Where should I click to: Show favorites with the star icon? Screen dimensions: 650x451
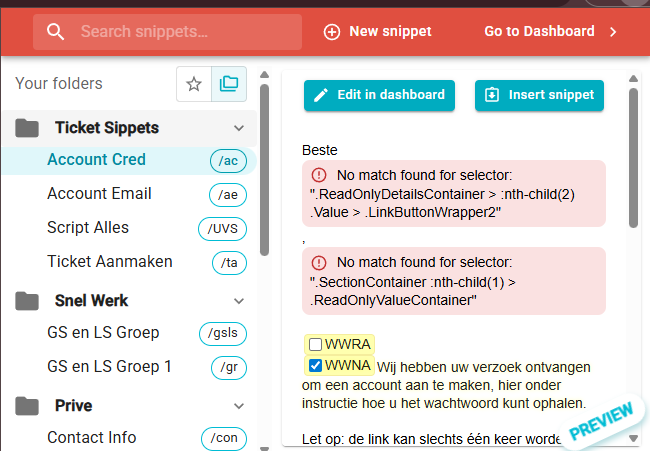click(194, 85)
